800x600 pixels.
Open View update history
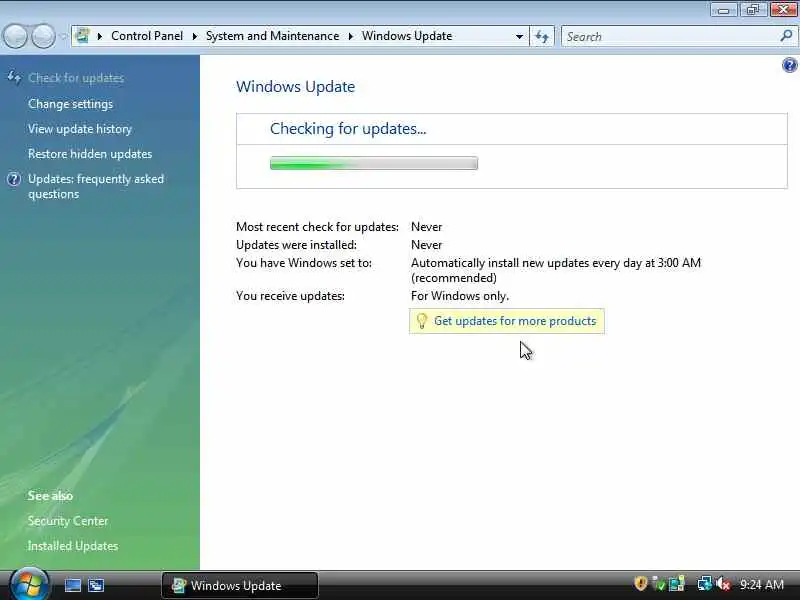click(80, 129)
